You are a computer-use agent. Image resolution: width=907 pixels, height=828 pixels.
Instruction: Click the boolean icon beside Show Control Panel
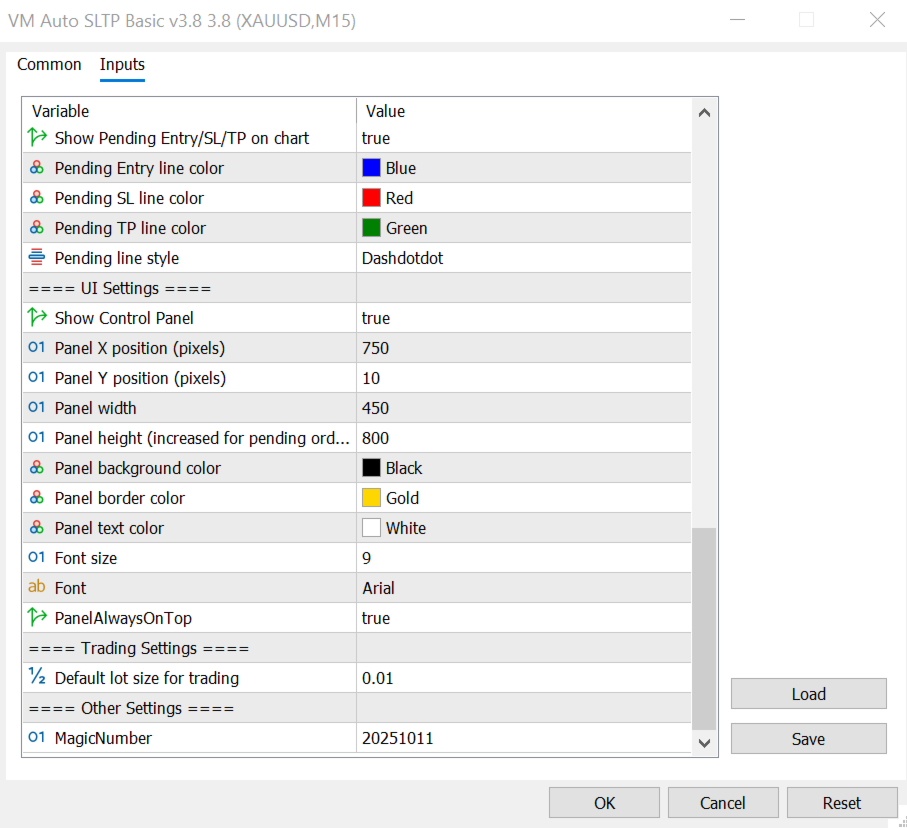click(37, 318)
